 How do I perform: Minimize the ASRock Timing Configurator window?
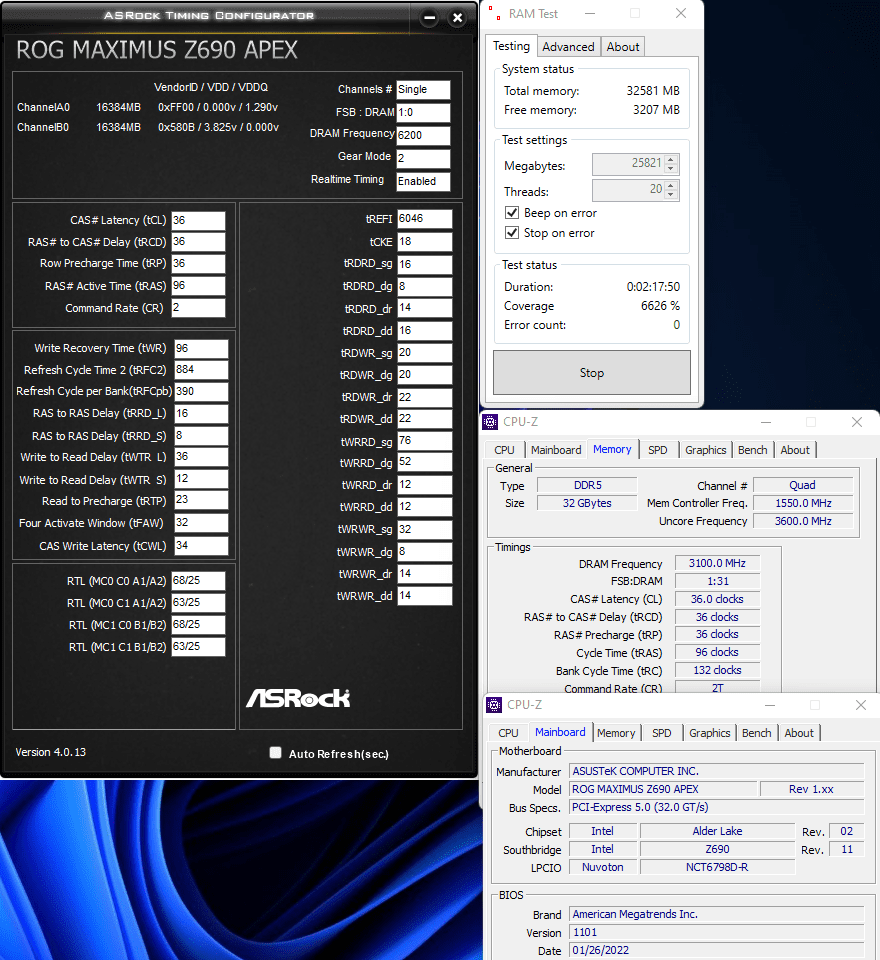430,18
